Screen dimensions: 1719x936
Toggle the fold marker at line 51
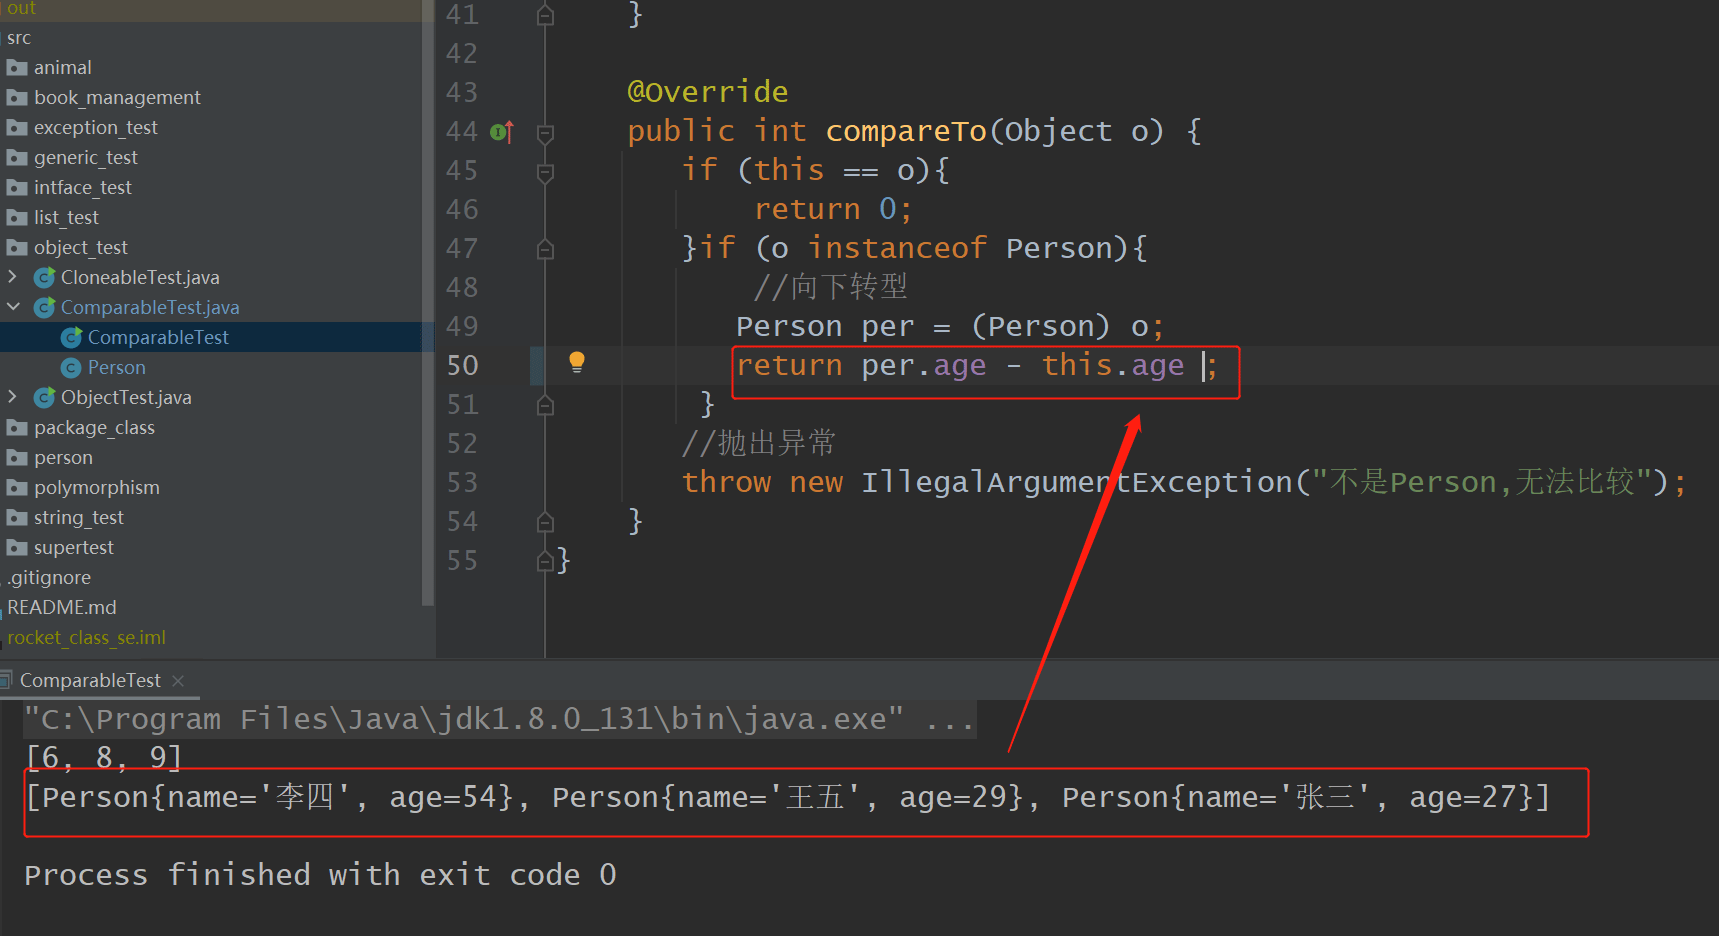(545, 405)
